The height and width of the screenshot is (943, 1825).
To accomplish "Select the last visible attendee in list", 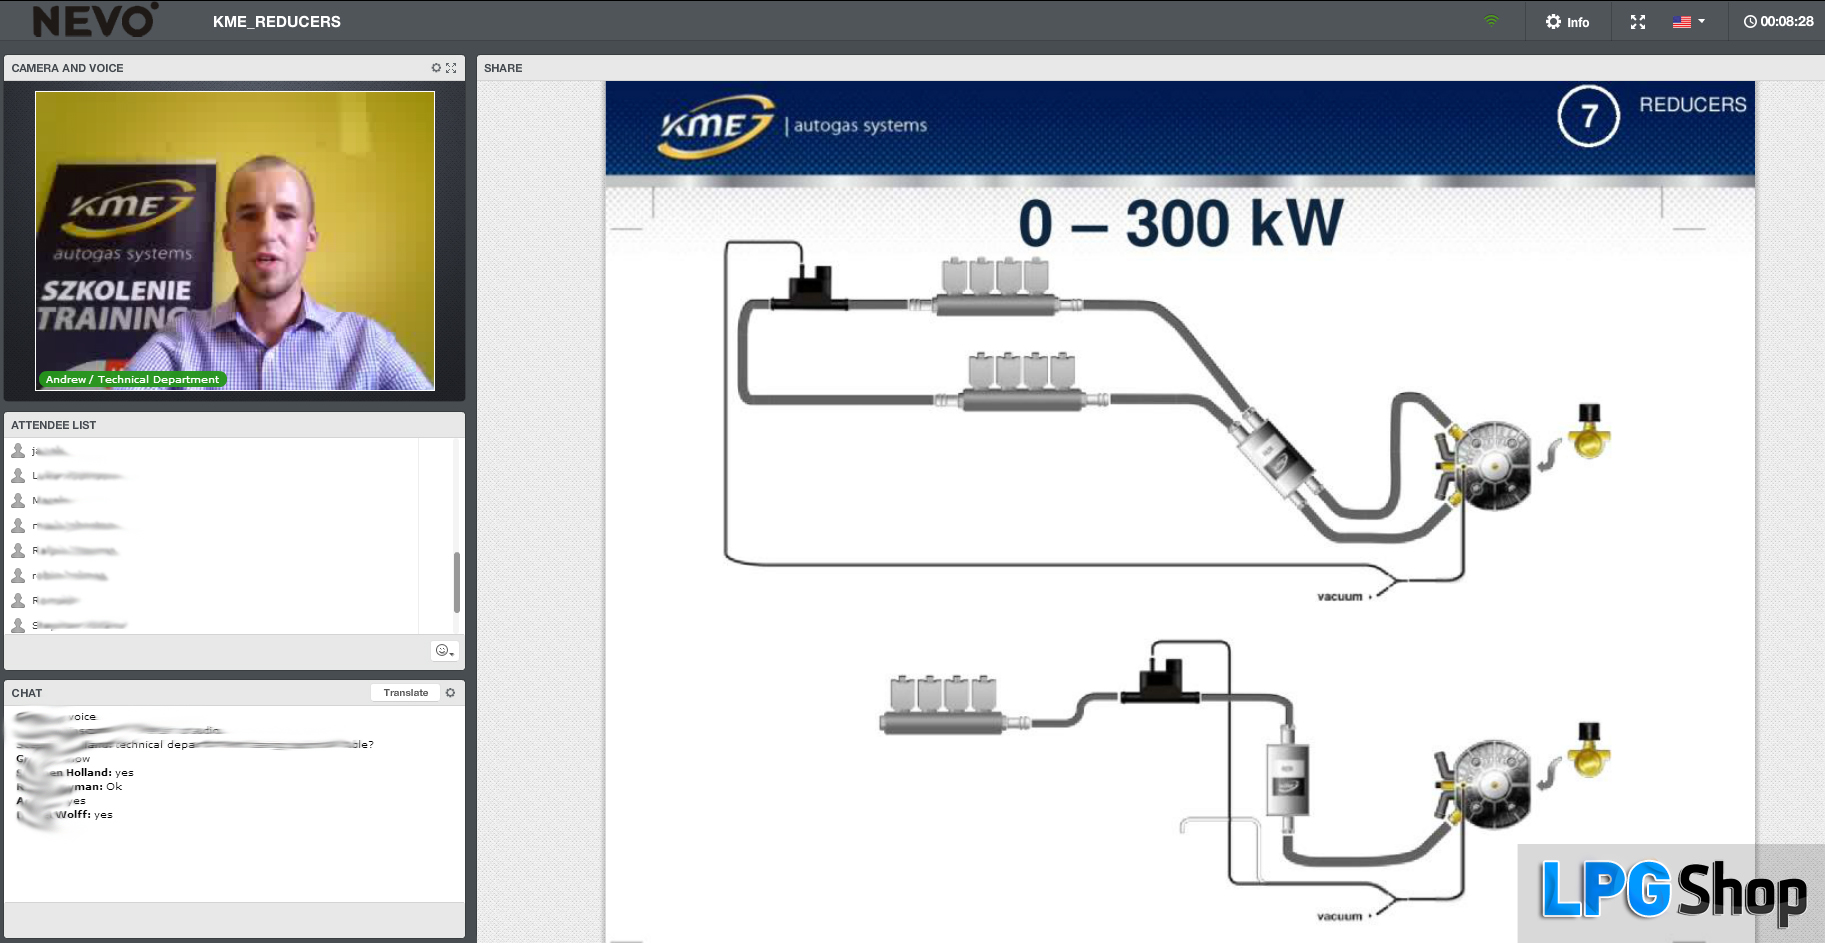I will 210,625.
